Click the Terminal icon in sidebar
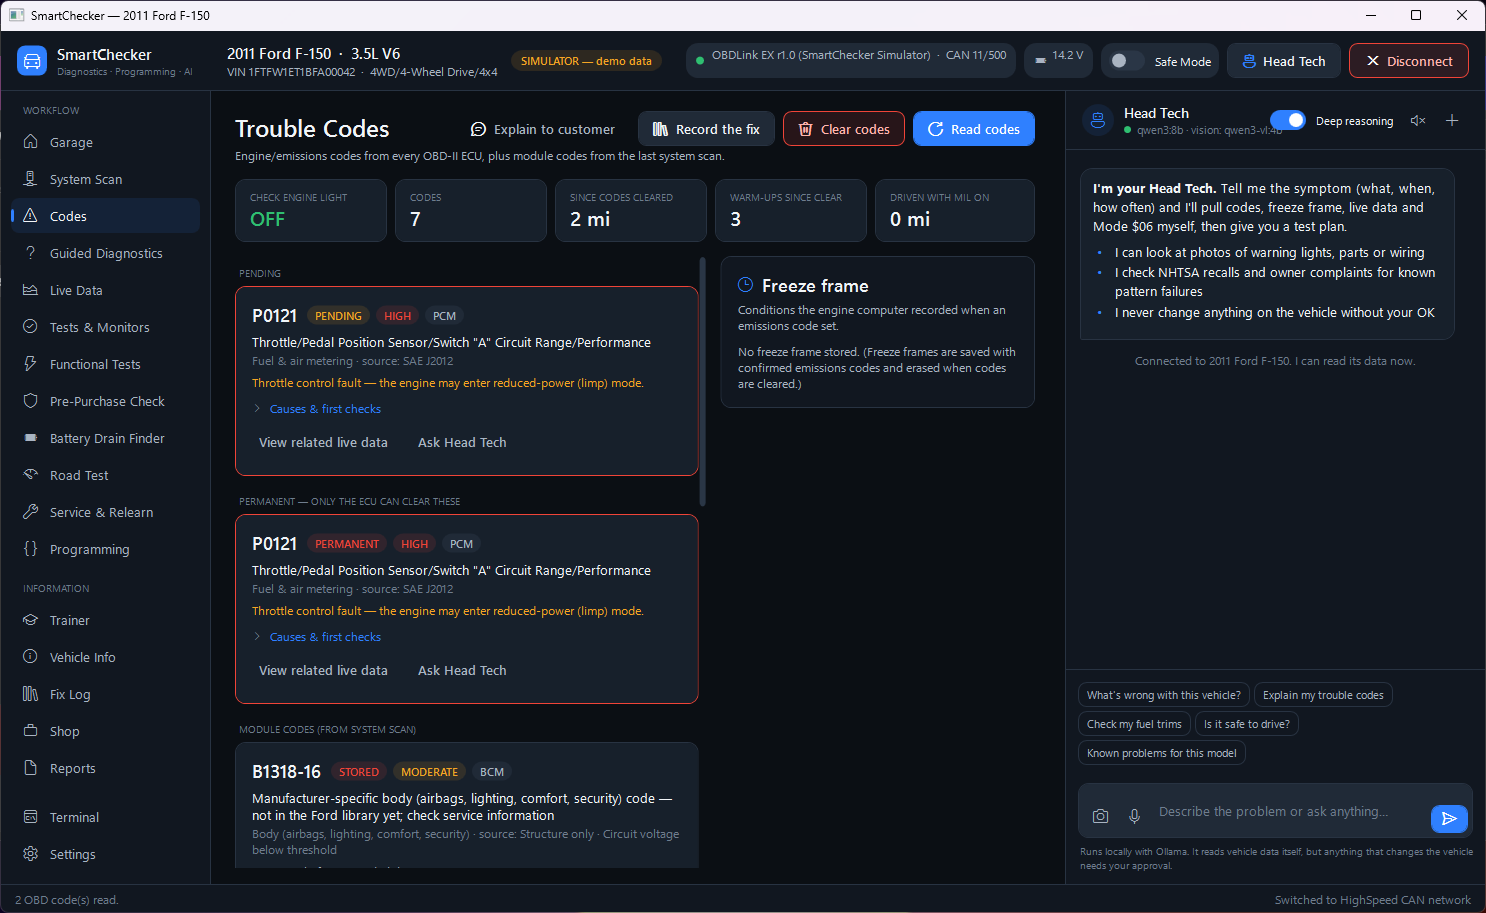This screenshot has width=1486, height=913. click(31, 817)
